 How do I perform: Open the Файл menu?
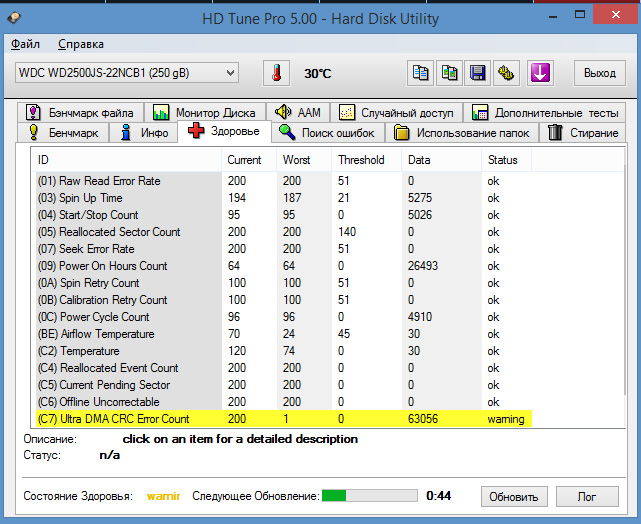point(26,44)
